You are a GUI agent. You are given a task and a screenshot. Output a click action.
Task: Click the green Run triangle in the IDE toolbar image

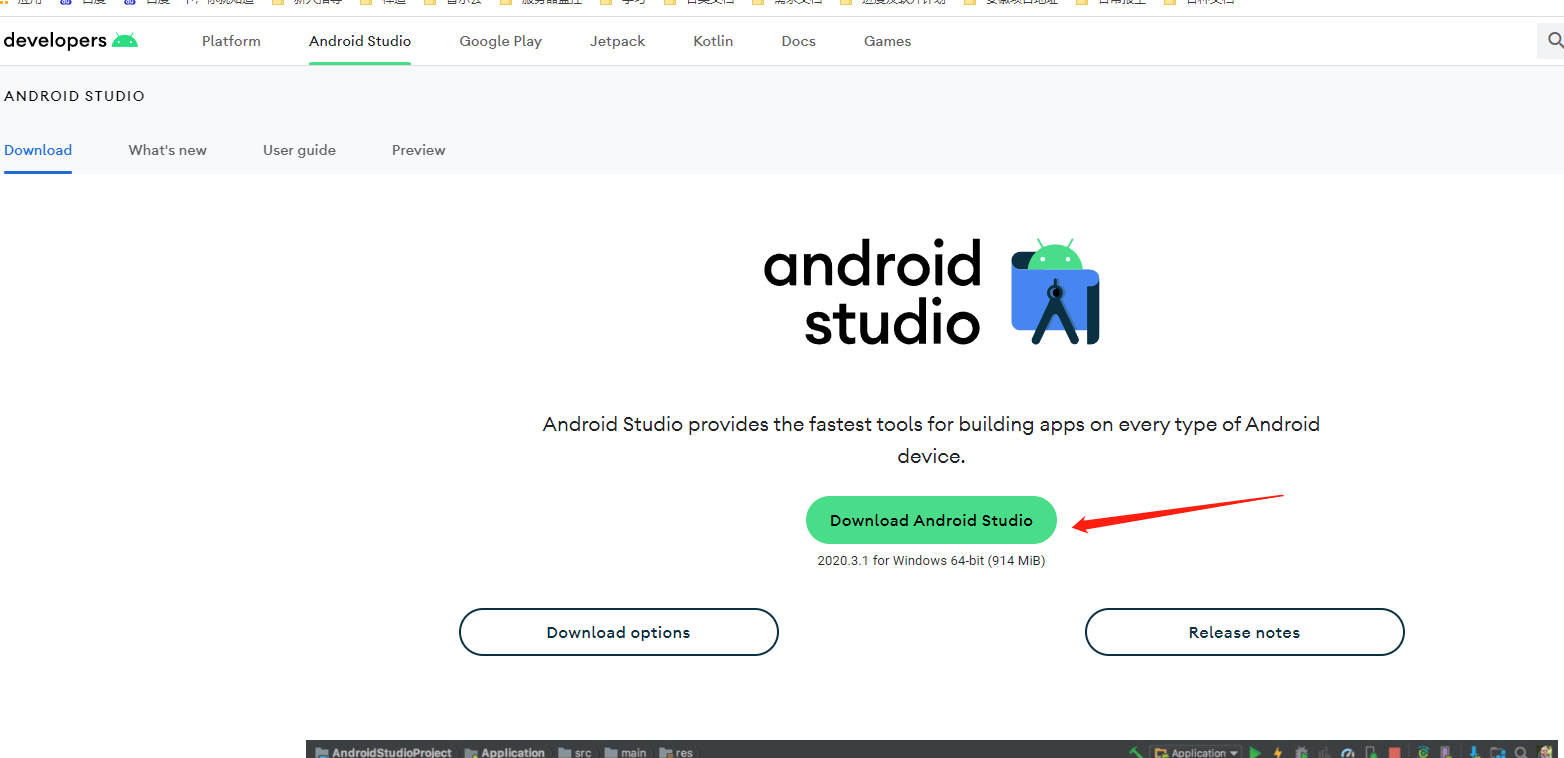click(x=1255, y=752)
